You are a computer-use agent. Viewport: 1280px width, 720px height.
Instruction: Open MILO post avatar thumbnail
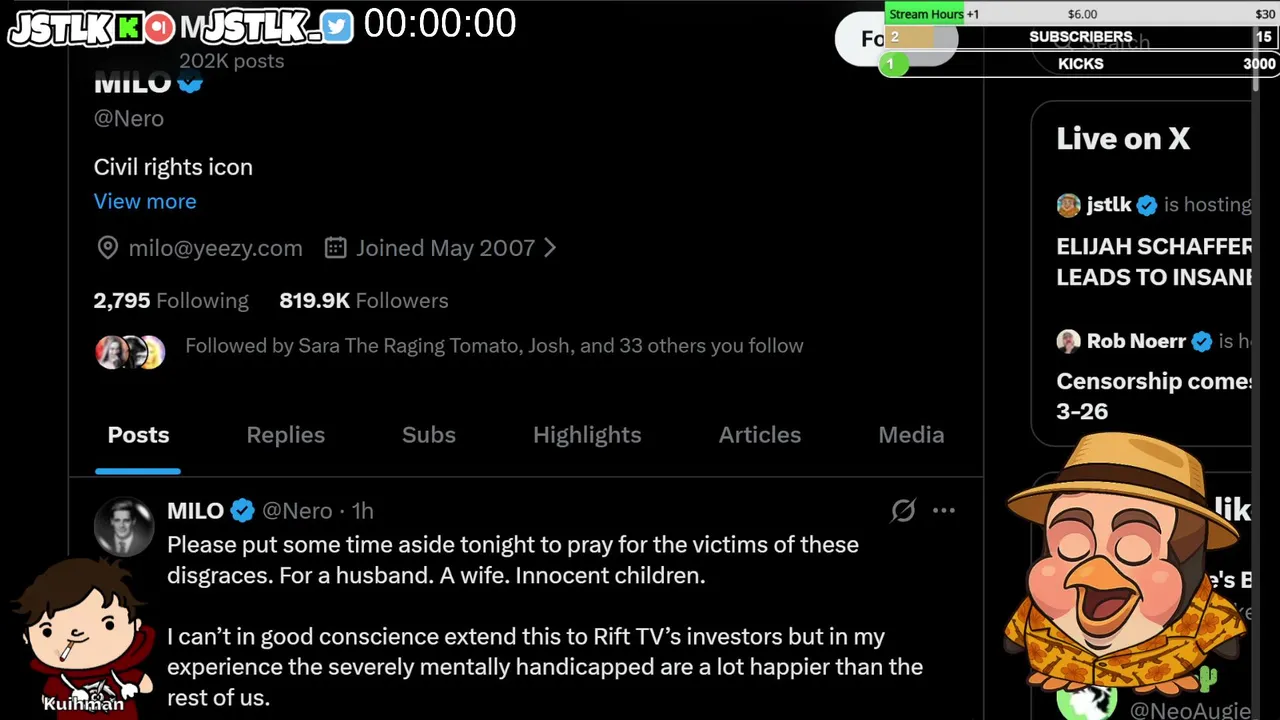123,525
